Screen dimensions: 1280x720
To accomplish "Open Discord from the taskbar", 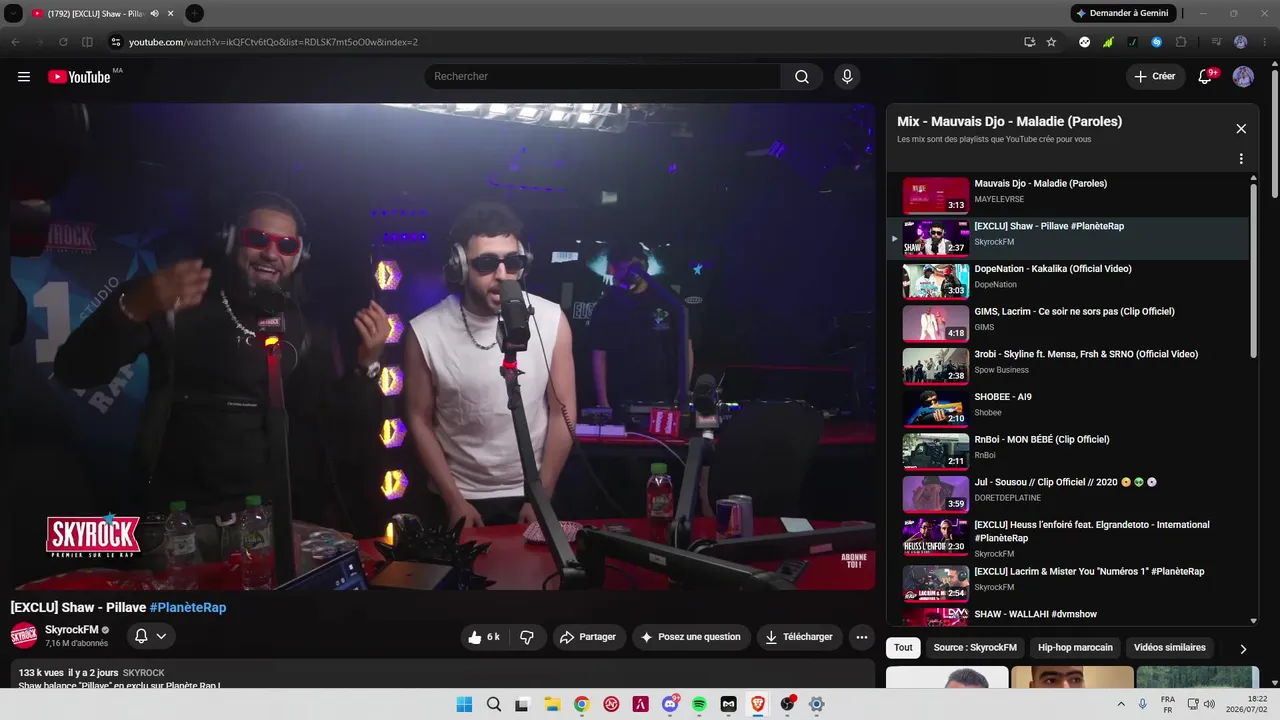I will click(670, 704).
